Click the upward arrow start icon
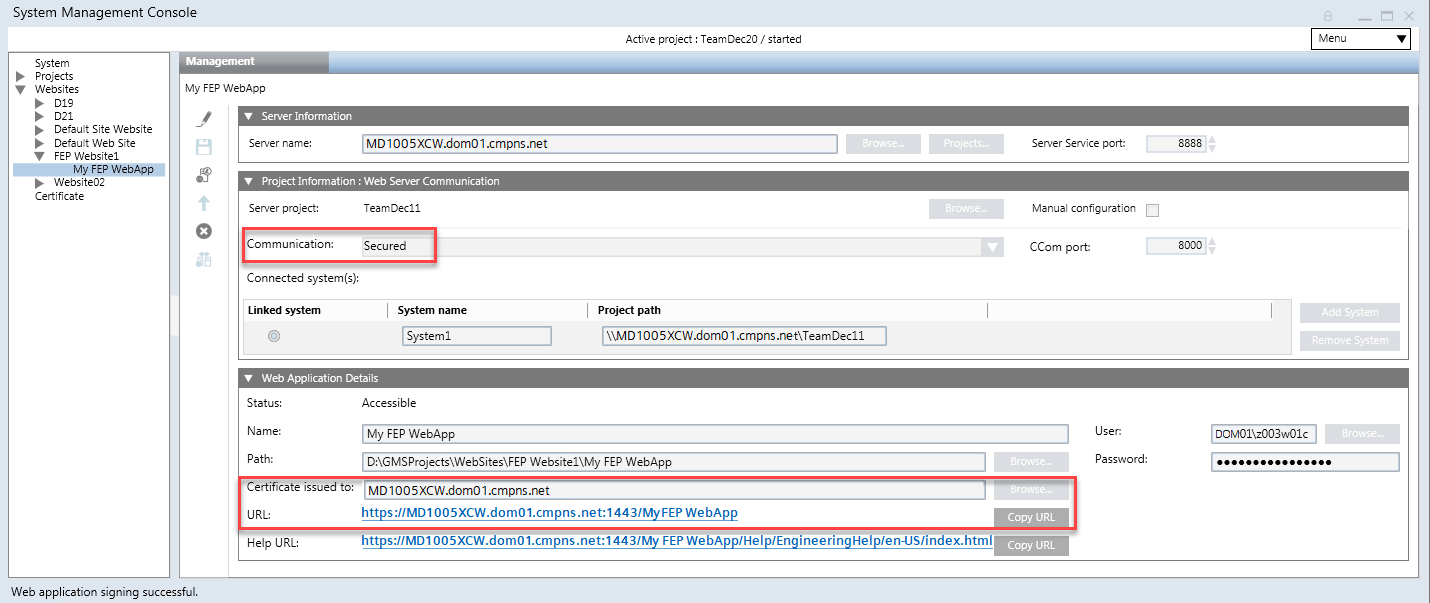Image resolution: width=1430 pixels, height=603 pixels. tap(203, 202)
